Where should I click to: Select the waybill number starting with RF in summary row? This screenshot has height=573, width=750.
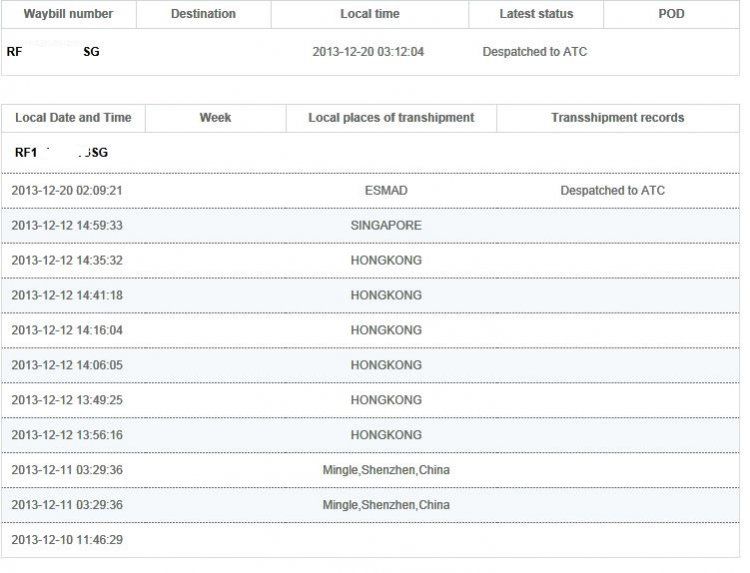[53, 52]
